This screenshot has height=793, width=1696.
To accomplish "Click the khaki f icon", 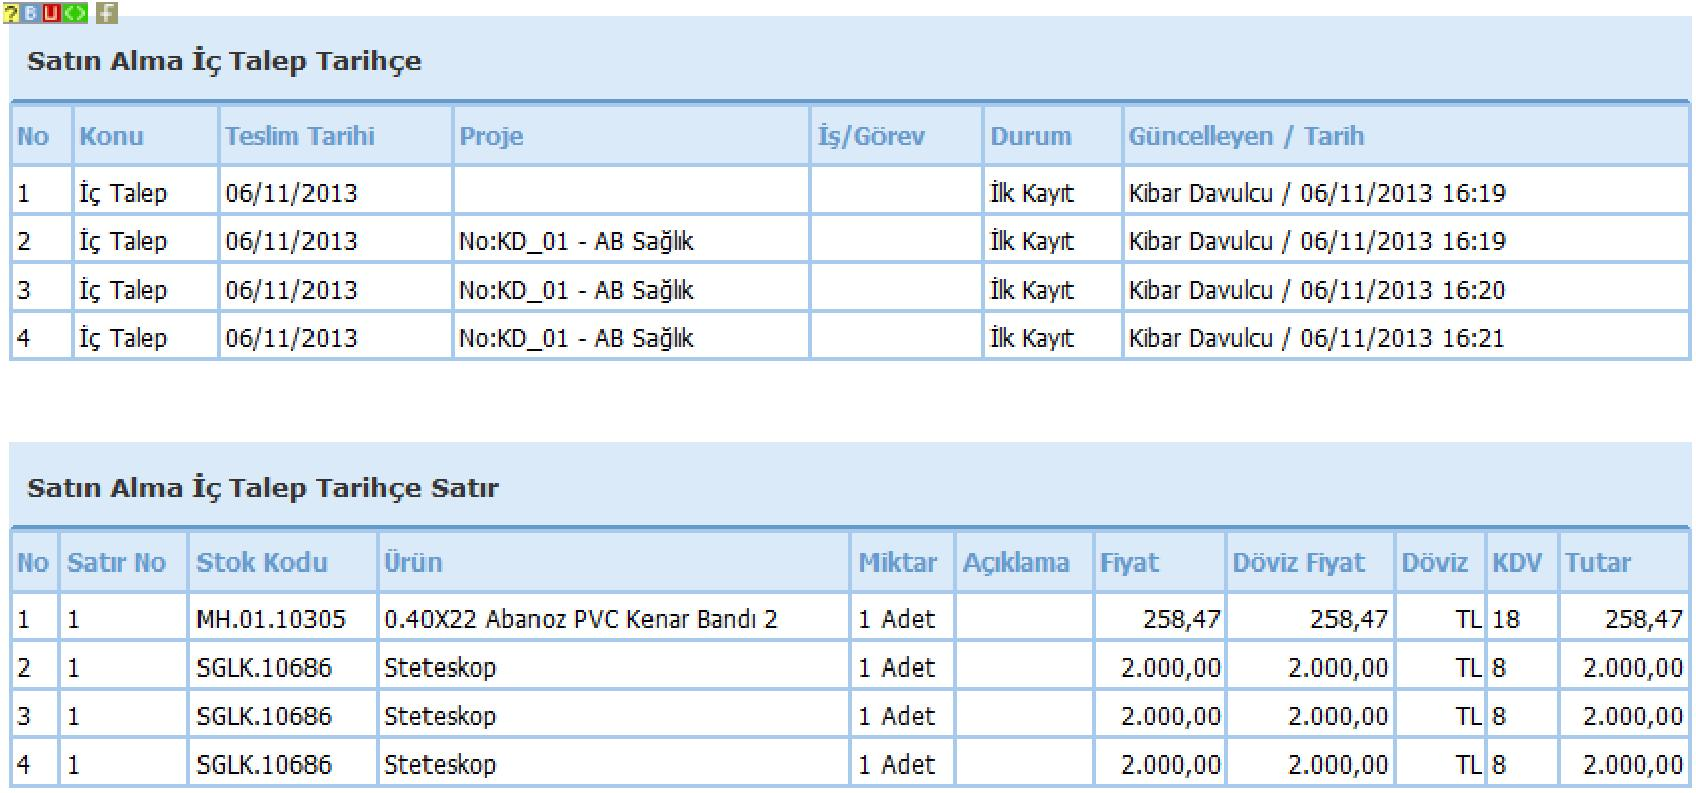I will [x=107, y=13].
